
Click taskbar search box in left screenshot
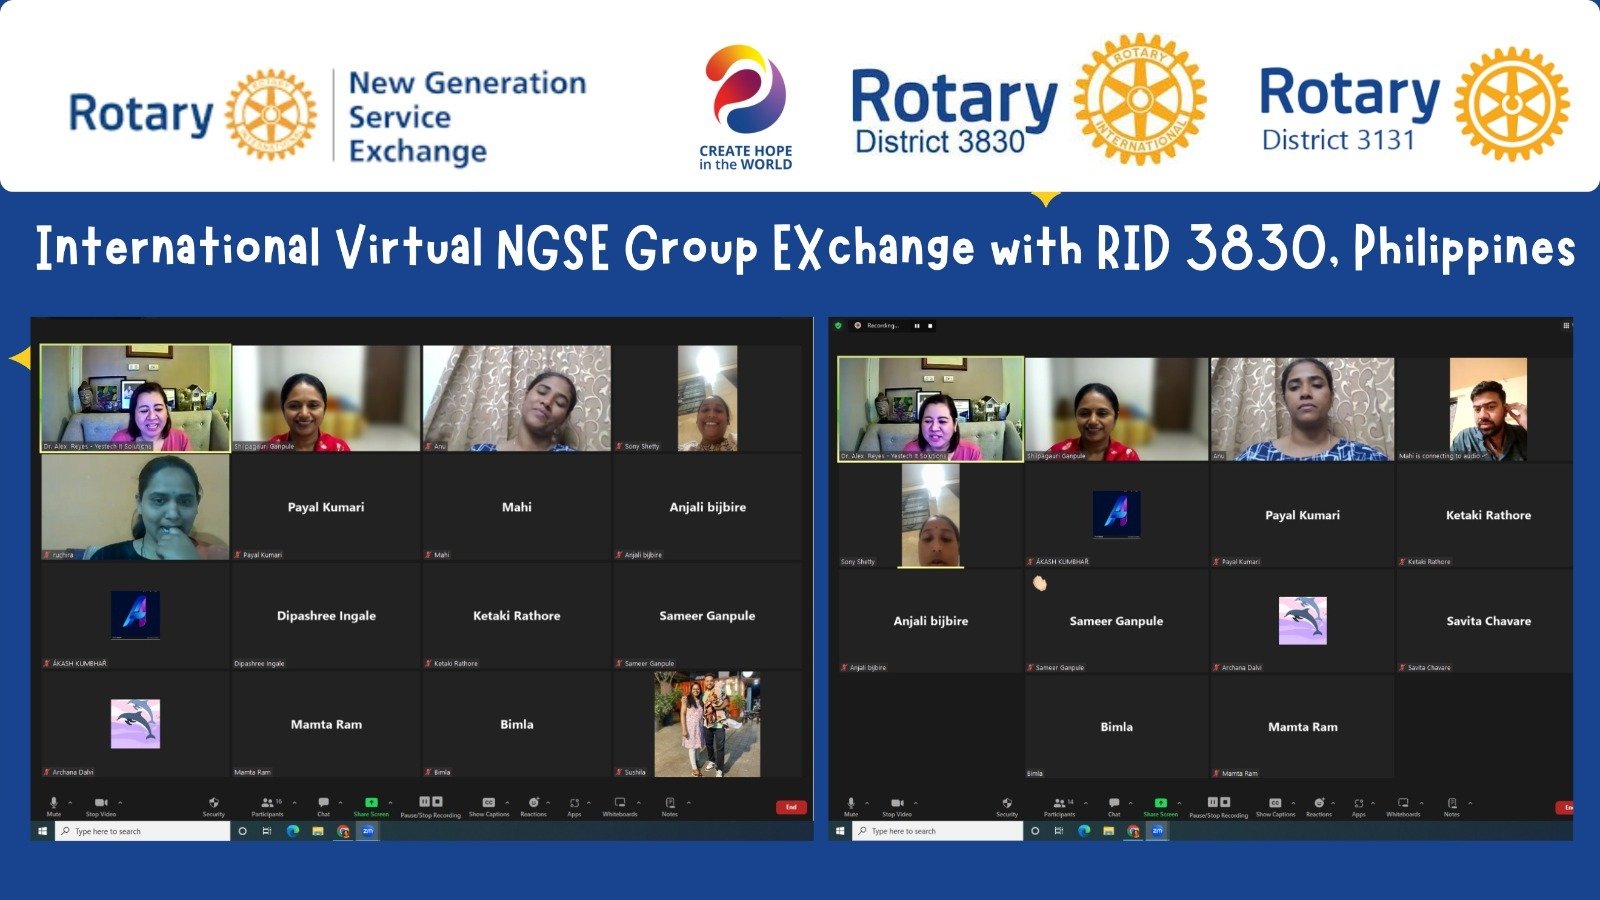coord(142,831)
